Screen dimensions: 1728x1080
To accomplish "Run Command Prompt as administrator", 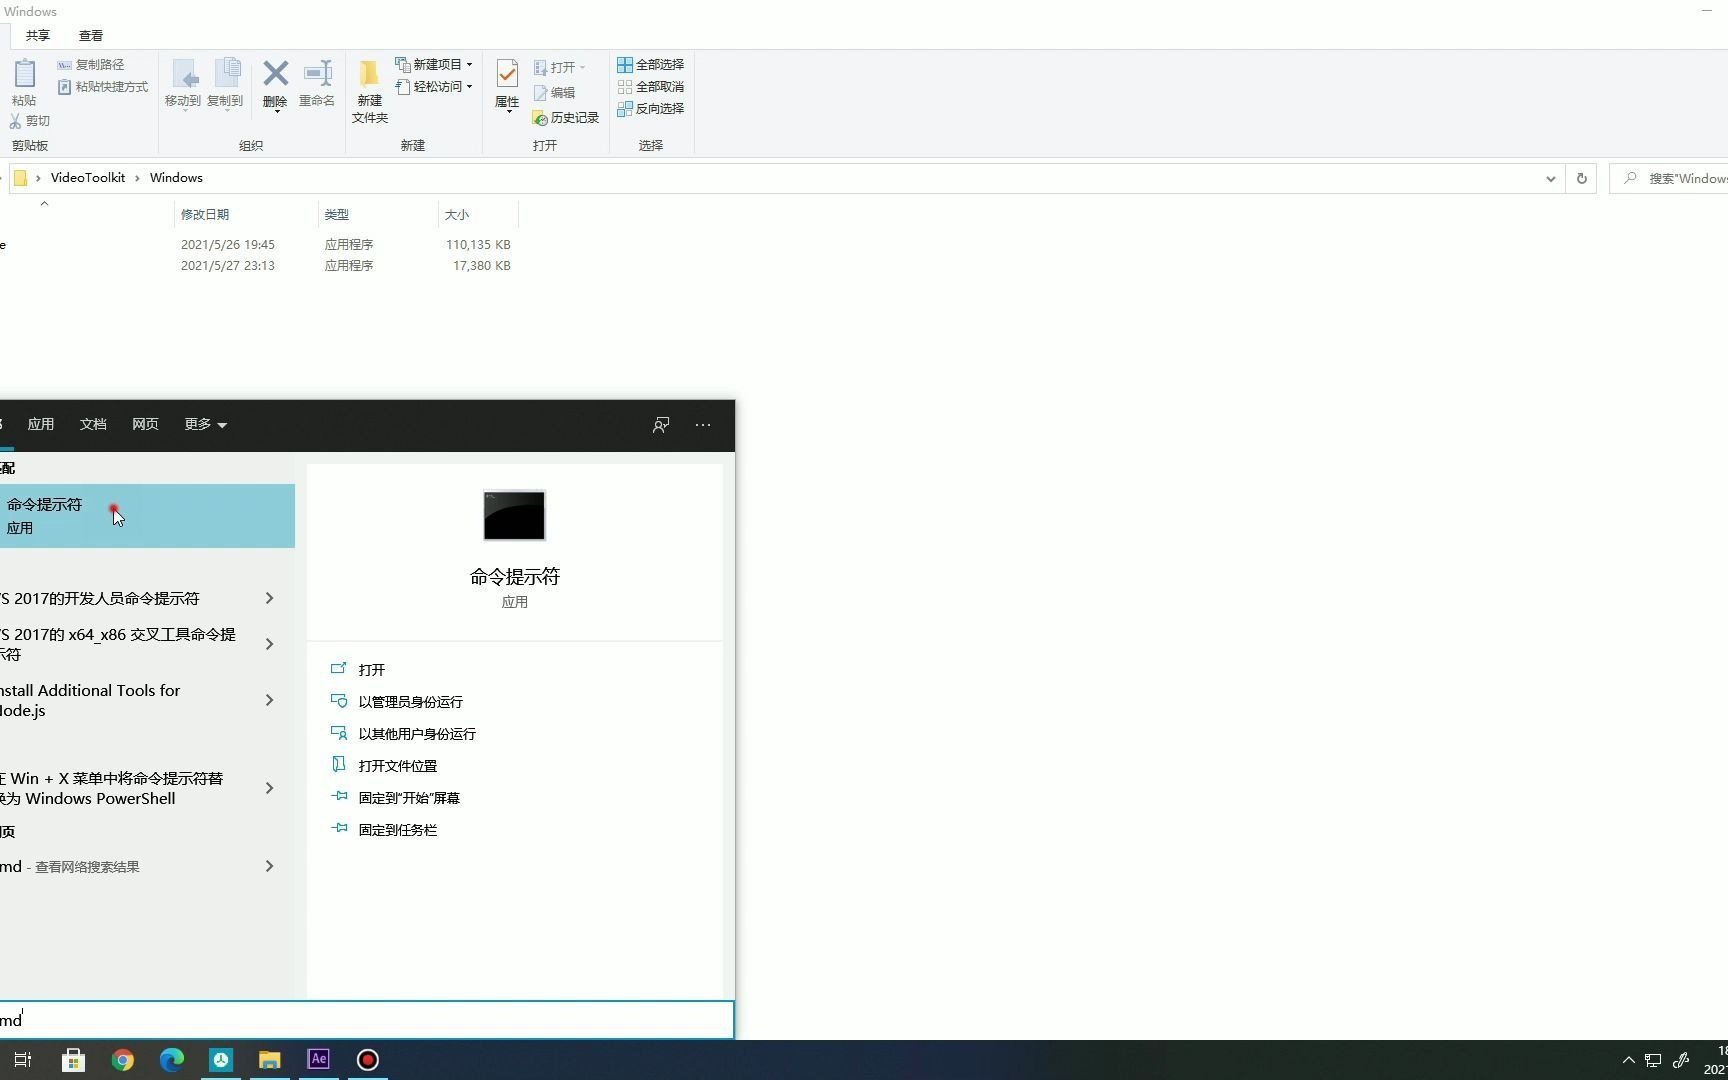I will [410, 702].
